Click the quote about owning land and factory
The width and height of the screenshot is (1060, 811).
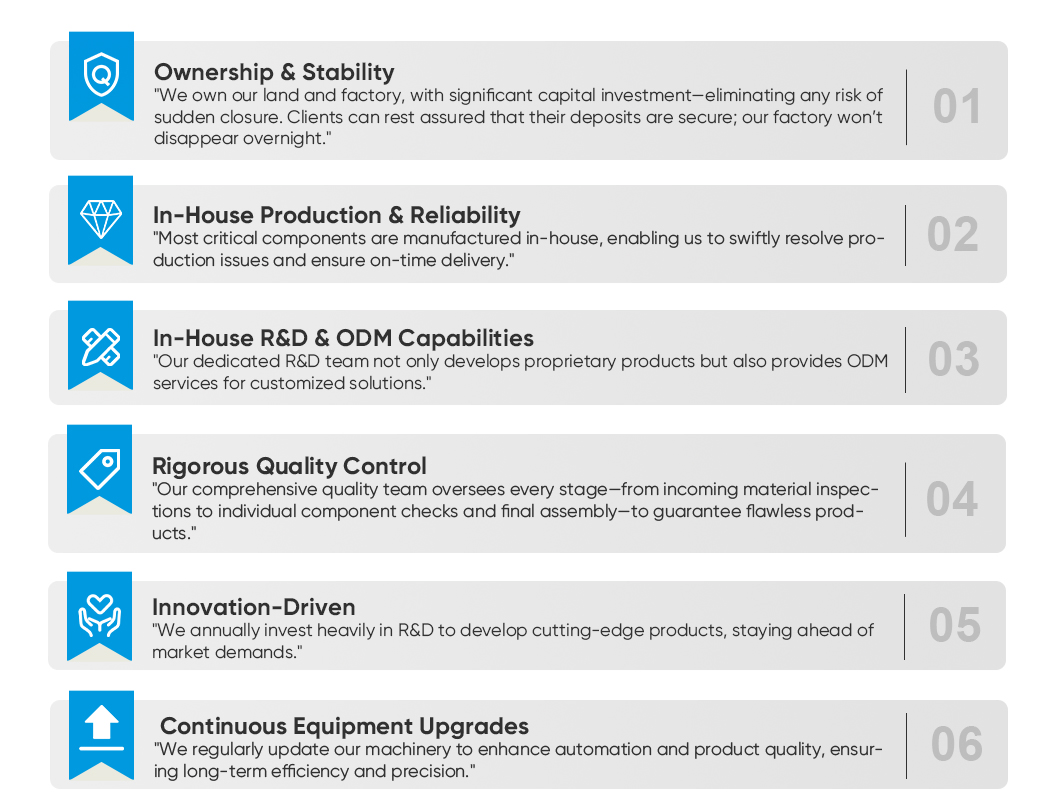pyautogui.click(x=518, y=117)
